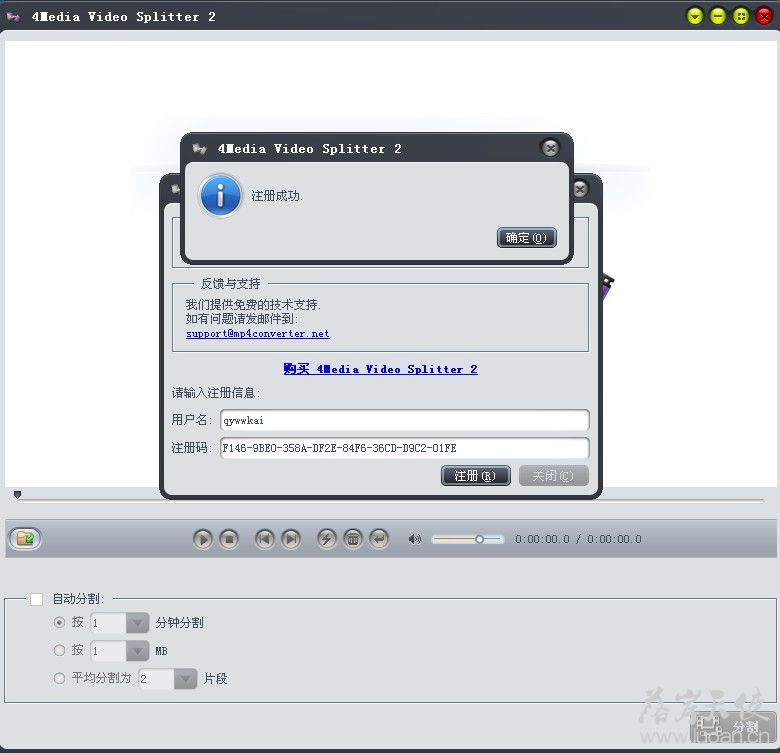
Task: Select split by 分钟分割 radio button
Action: click(59, 623)
